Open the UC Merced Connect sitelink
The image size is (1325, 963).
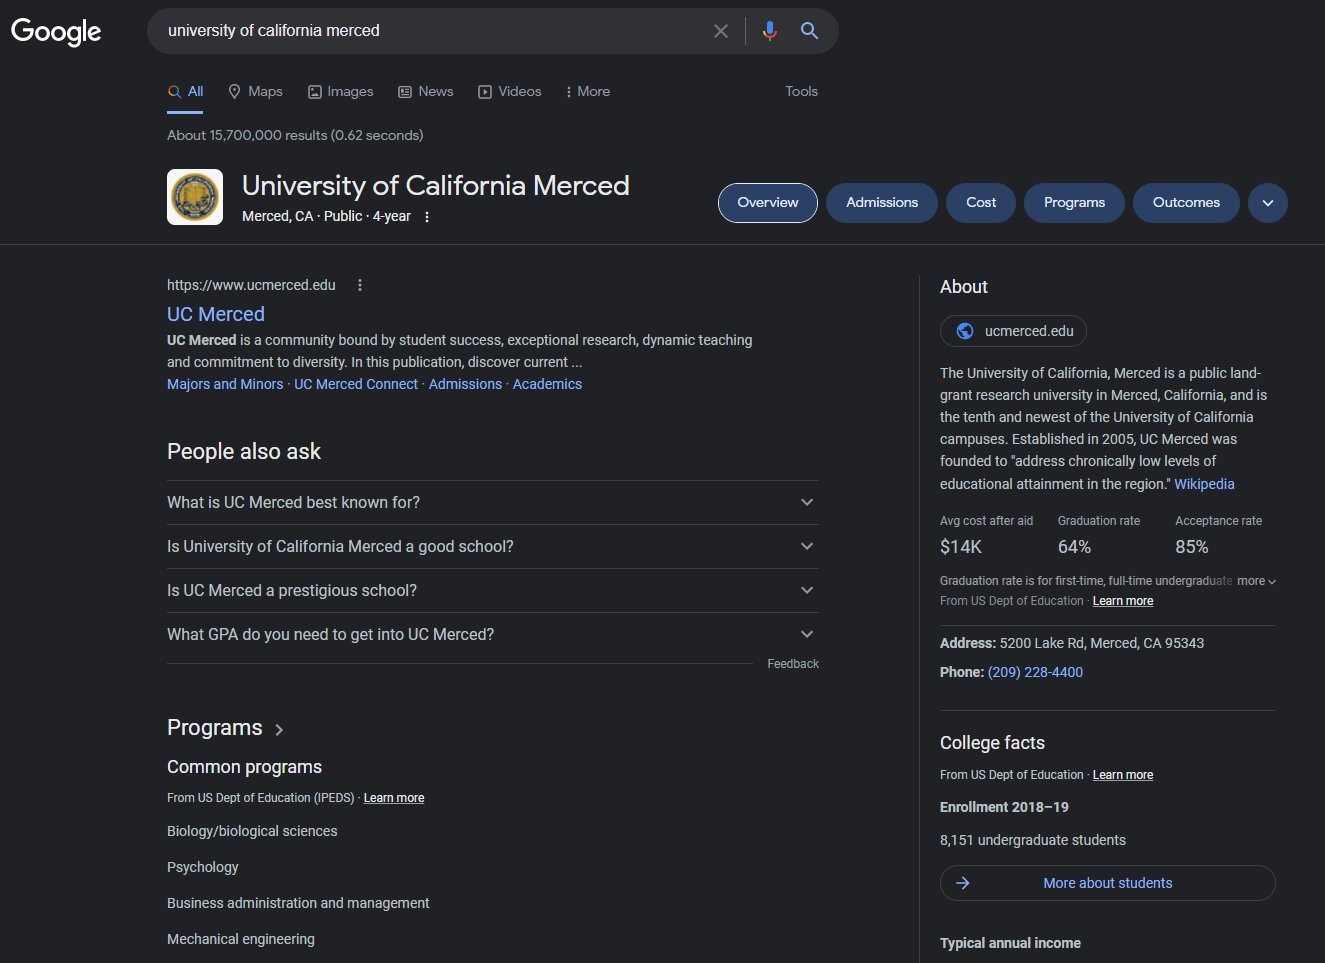tap(356, 384)
